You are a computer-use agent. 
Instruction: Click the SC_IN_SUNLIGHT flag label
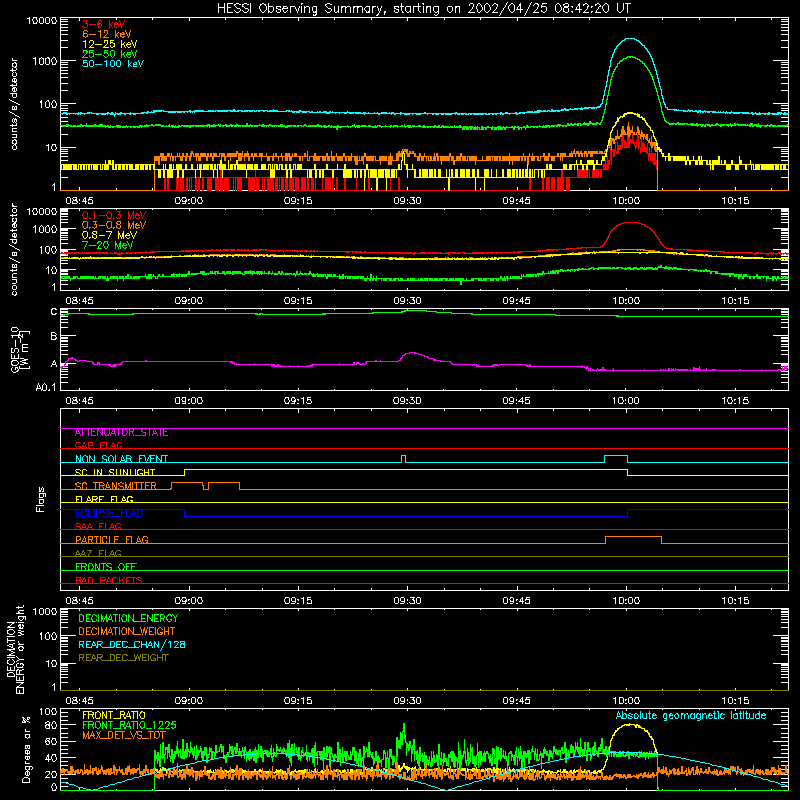click(x=115, y=472)
